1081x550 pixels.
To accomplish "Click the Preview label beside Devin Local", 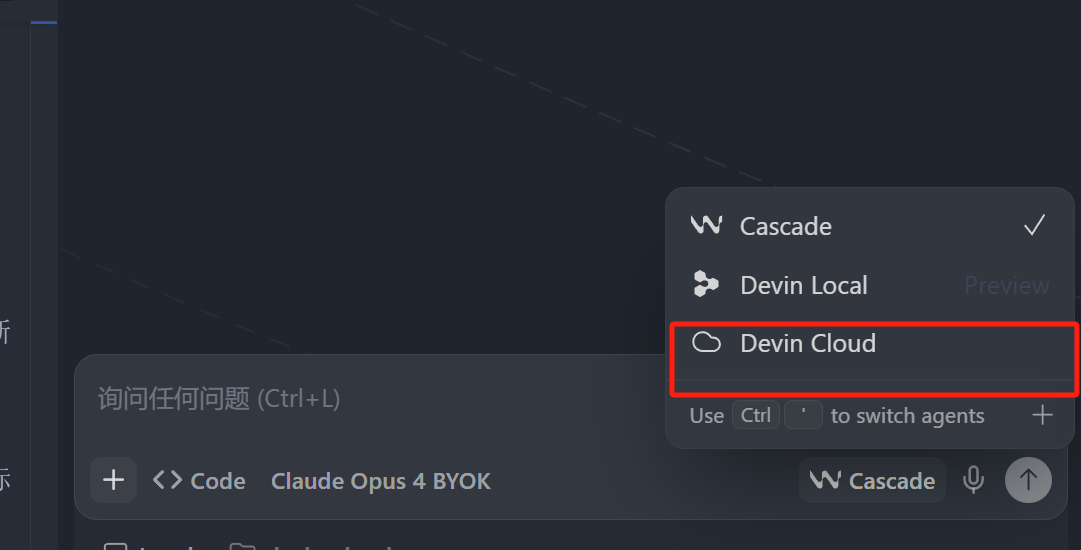I will pos(1007,285).
